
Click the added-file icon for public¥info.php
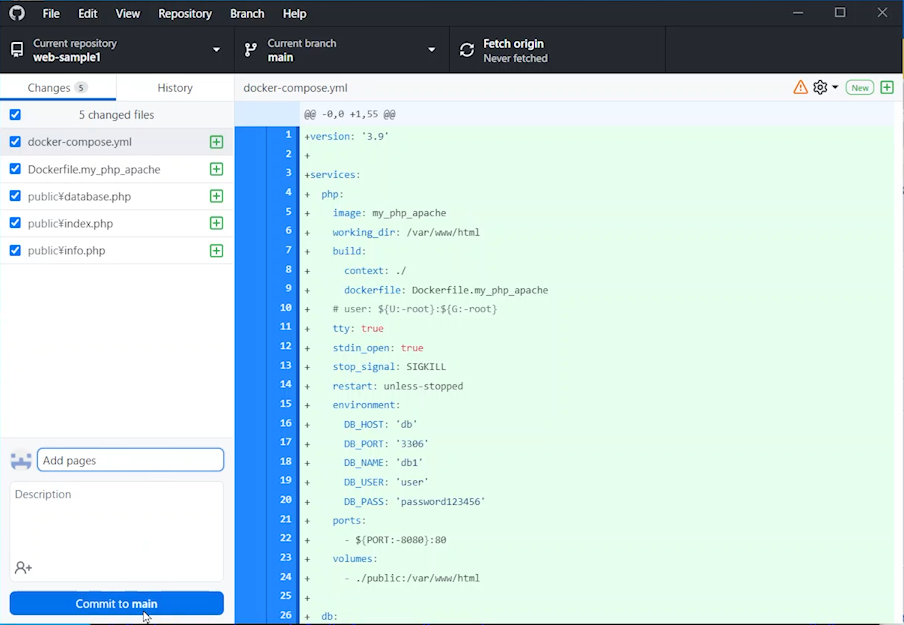(x=216, y=250)
